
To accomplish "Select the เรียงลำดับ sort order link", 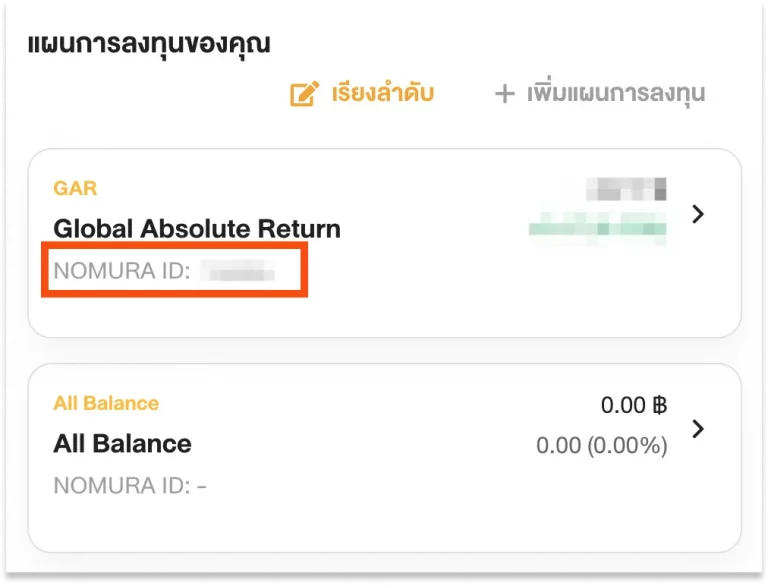I will [383, 93].
